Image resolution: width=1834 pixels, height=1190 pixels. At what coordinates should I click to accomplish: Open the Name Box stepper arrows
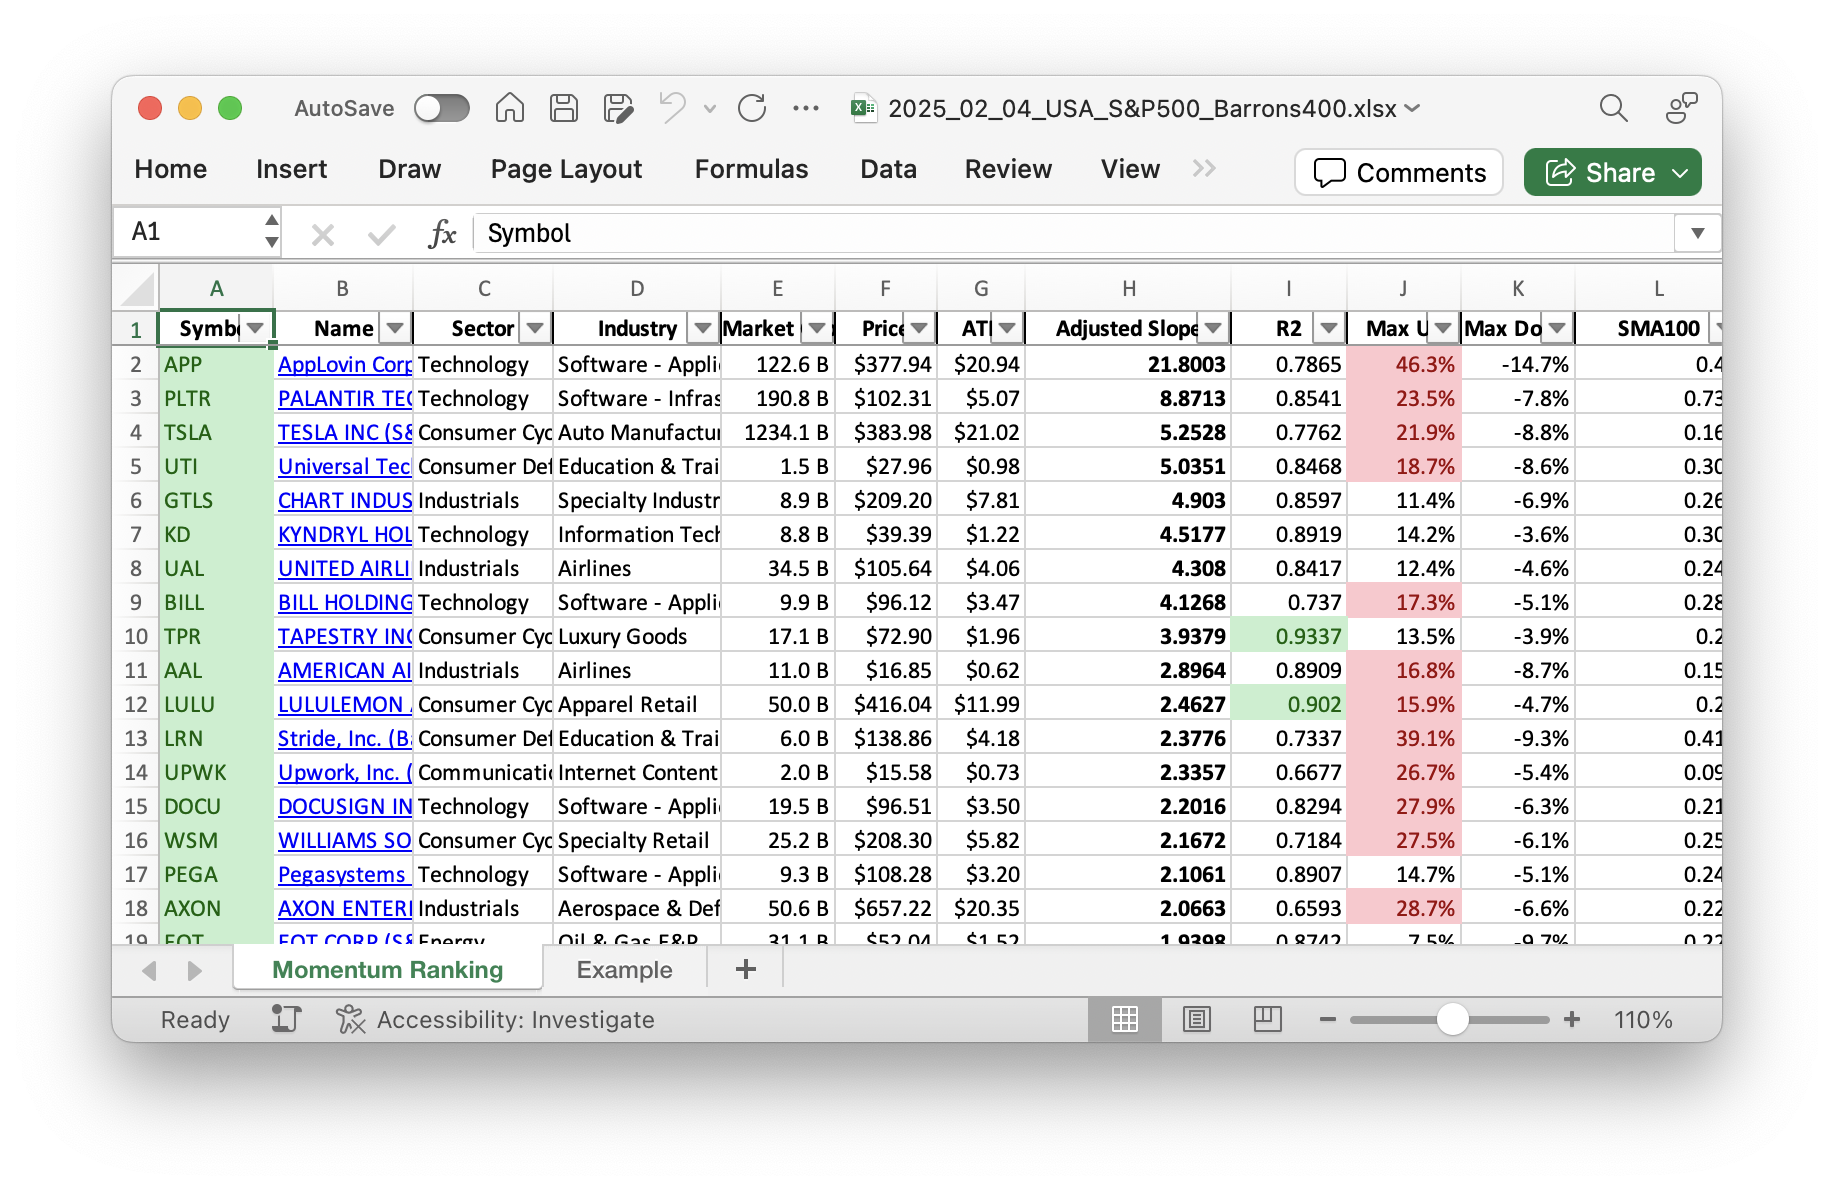pyautogui.click(x=271, y=232)
